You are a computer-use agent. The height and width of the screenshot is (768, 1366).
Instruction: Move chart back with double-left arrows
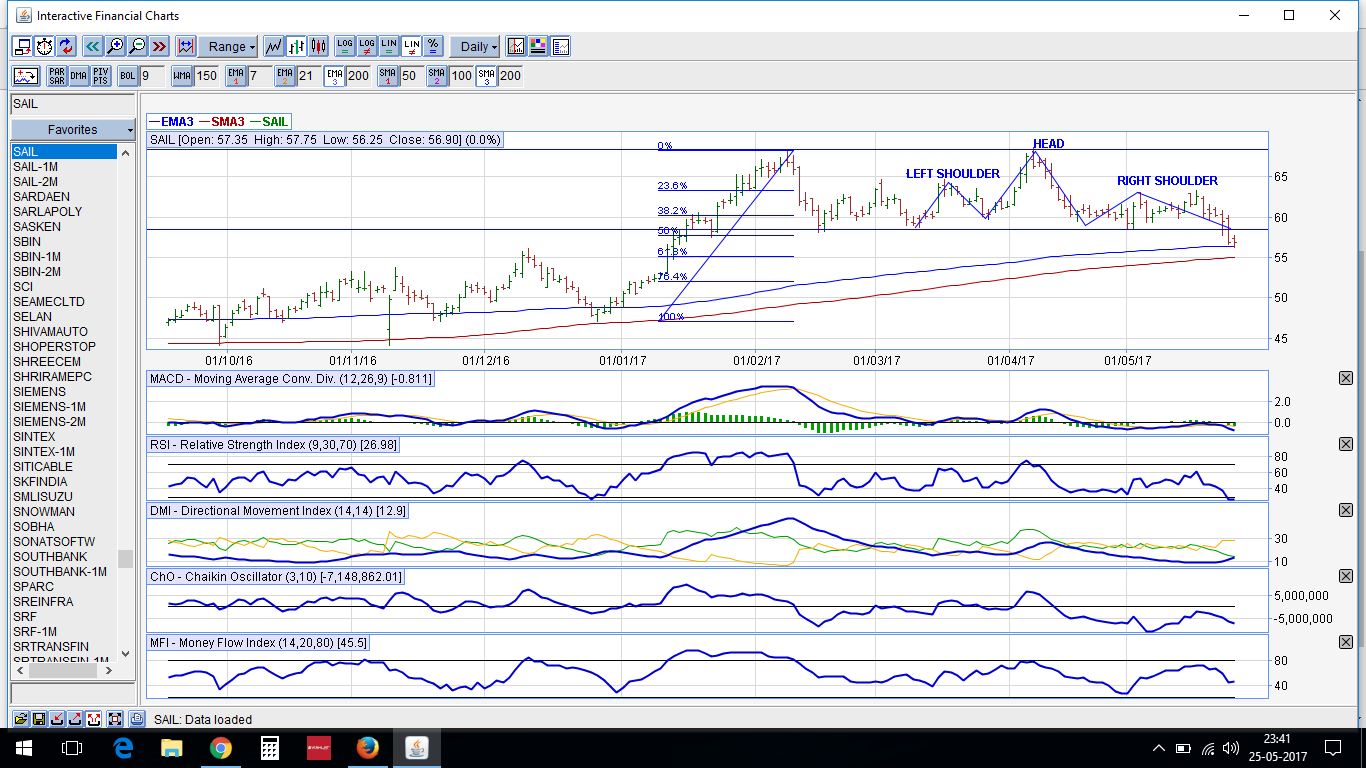tap(92, 46)
